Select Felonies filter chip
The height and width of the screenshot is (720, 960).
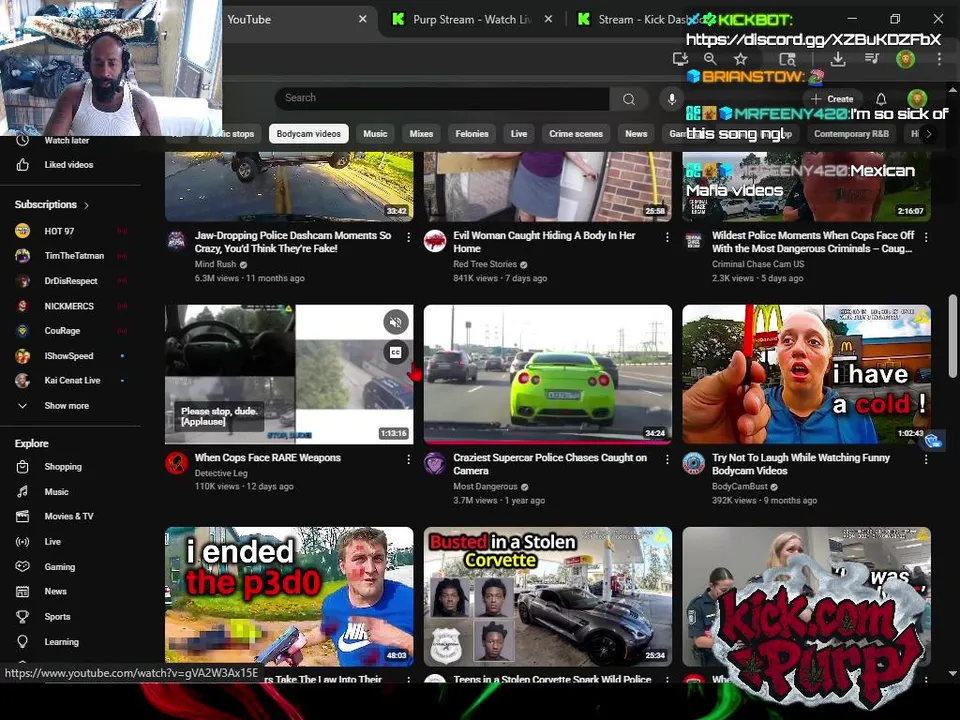click(472, 133)
